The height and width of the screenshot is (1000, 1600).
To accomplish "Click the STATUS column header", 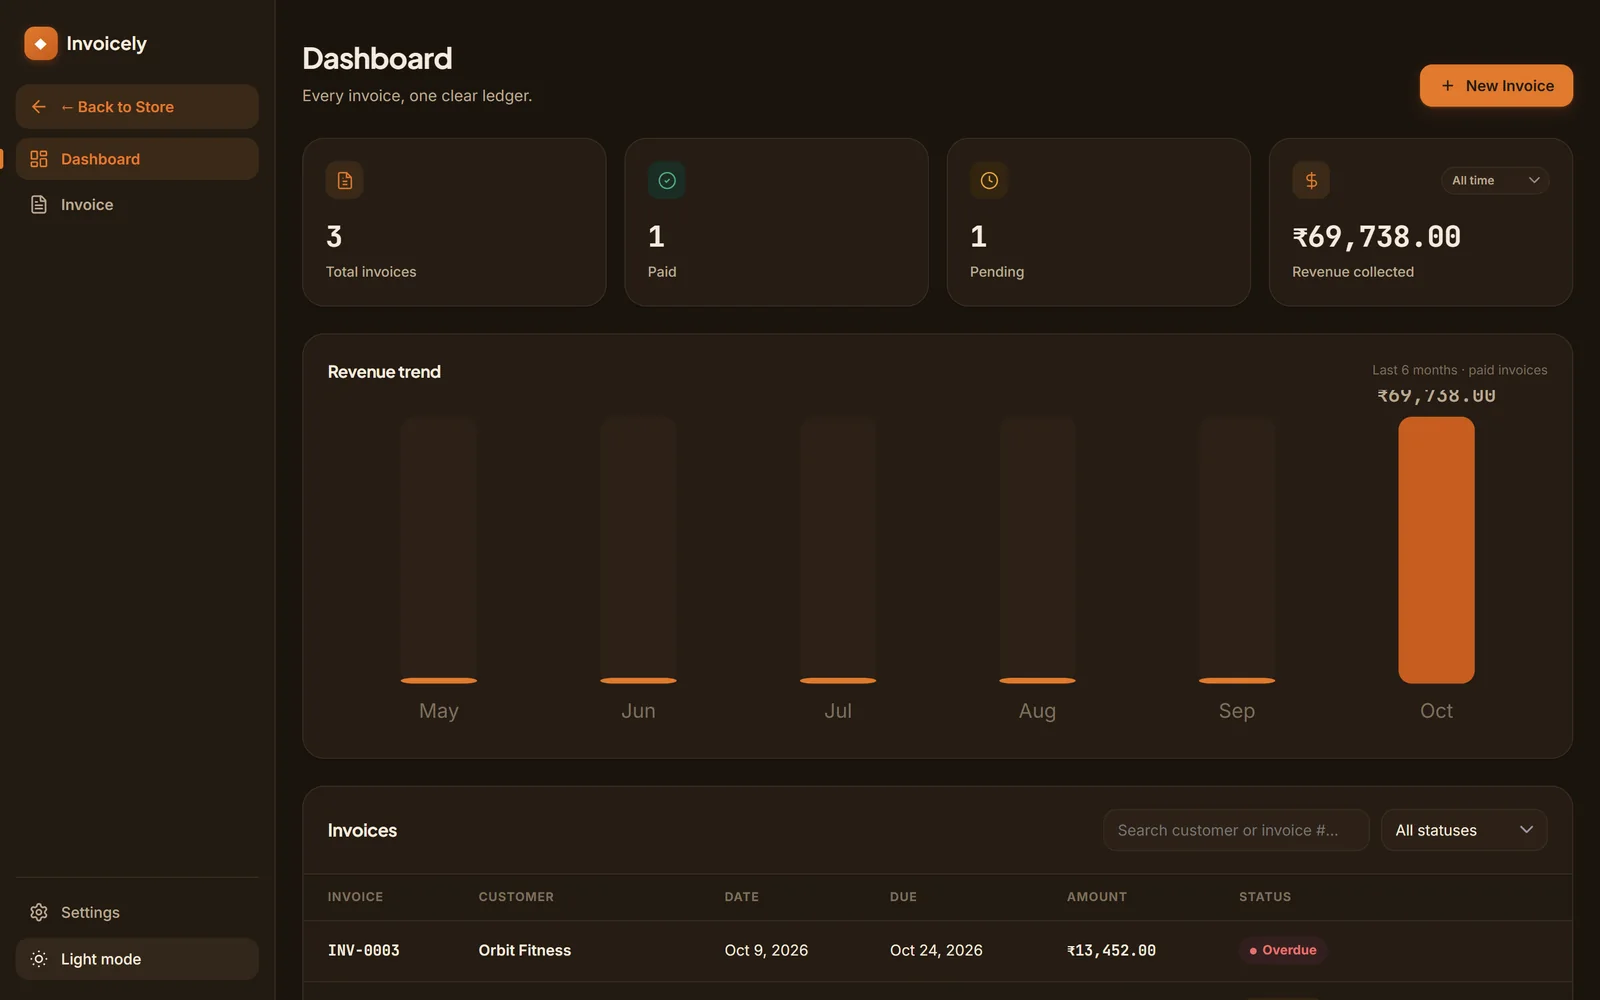I will coord(1265,897).
